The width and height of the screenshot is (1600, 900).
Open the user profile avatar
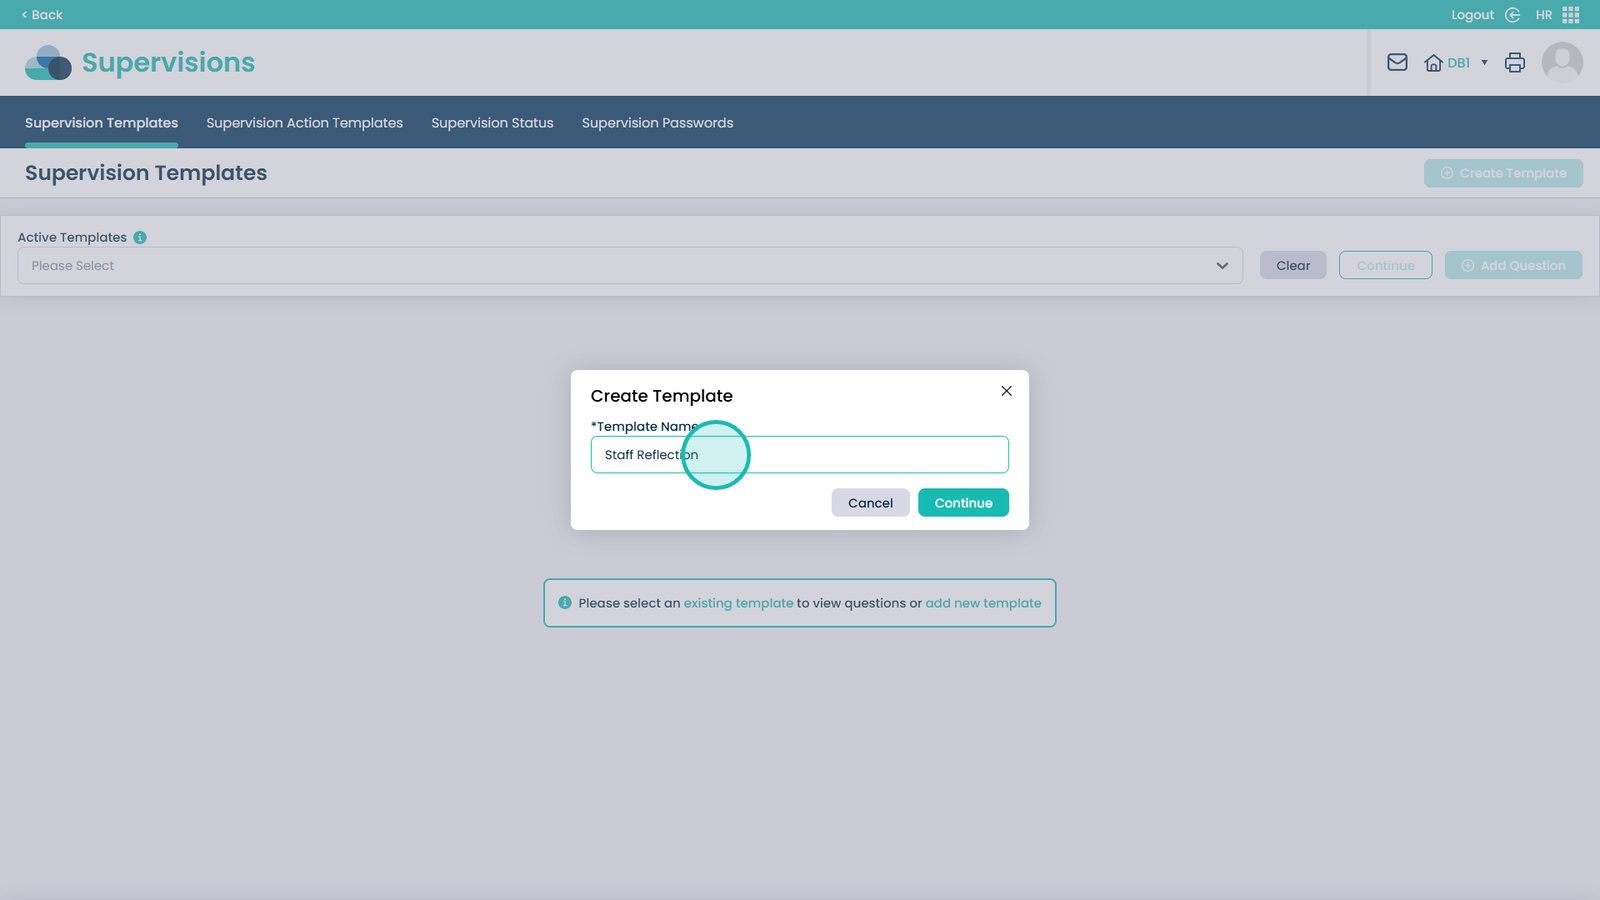coord(1561,63)
